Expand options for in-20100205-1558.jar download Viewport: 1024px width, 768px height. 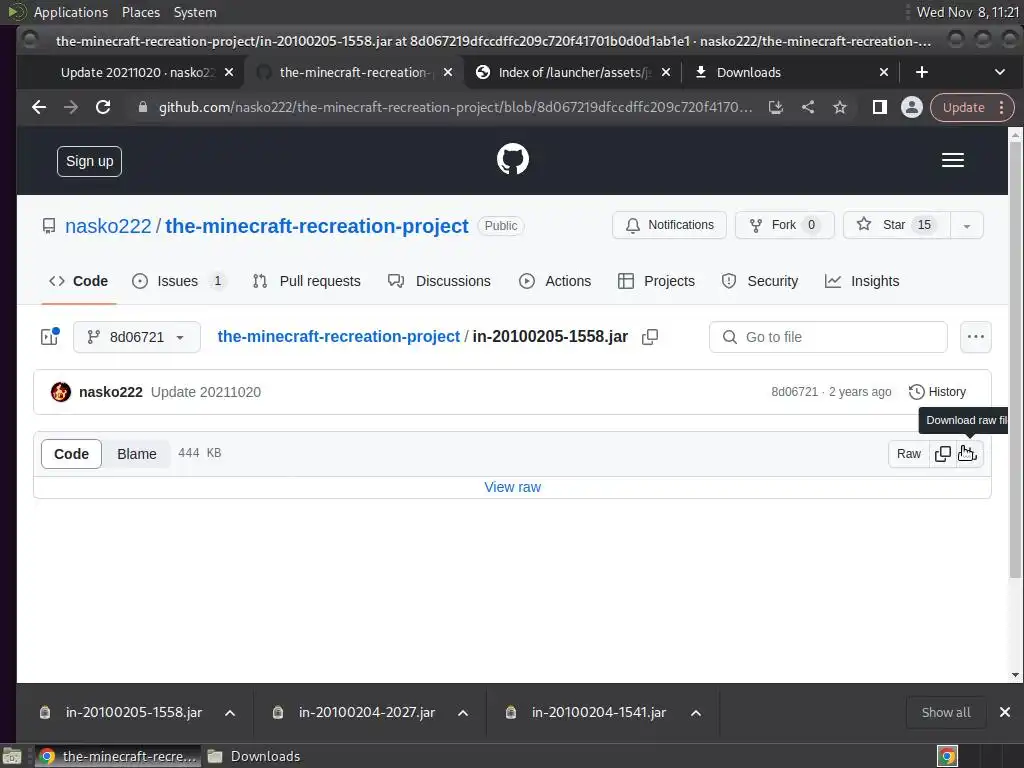click(230, 712)
